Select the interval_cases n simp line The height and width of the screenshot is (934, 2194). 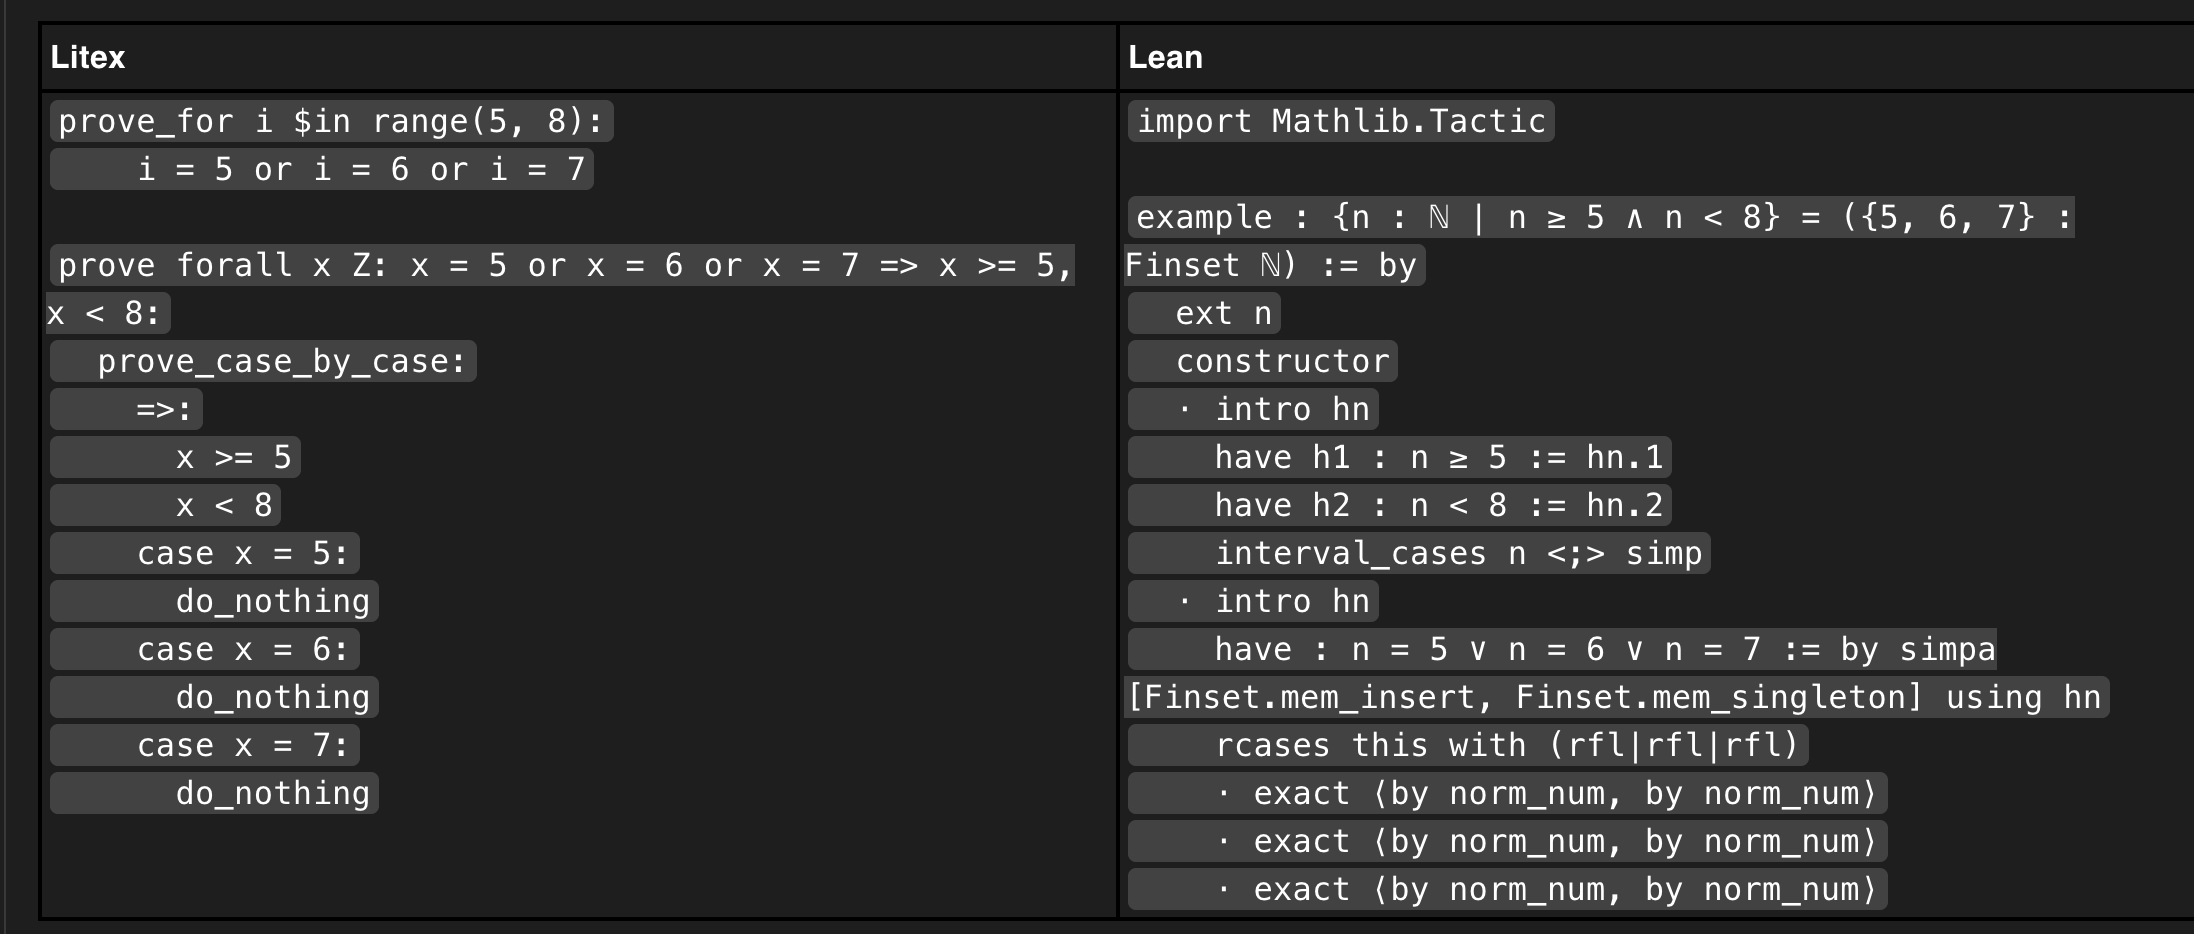(x=1458, y=553)
